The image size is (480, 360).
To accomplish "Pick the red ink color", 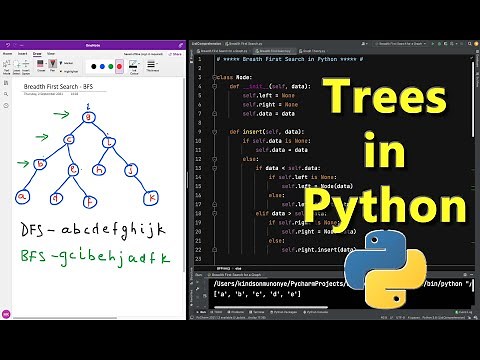I will (x=119, y=67).
